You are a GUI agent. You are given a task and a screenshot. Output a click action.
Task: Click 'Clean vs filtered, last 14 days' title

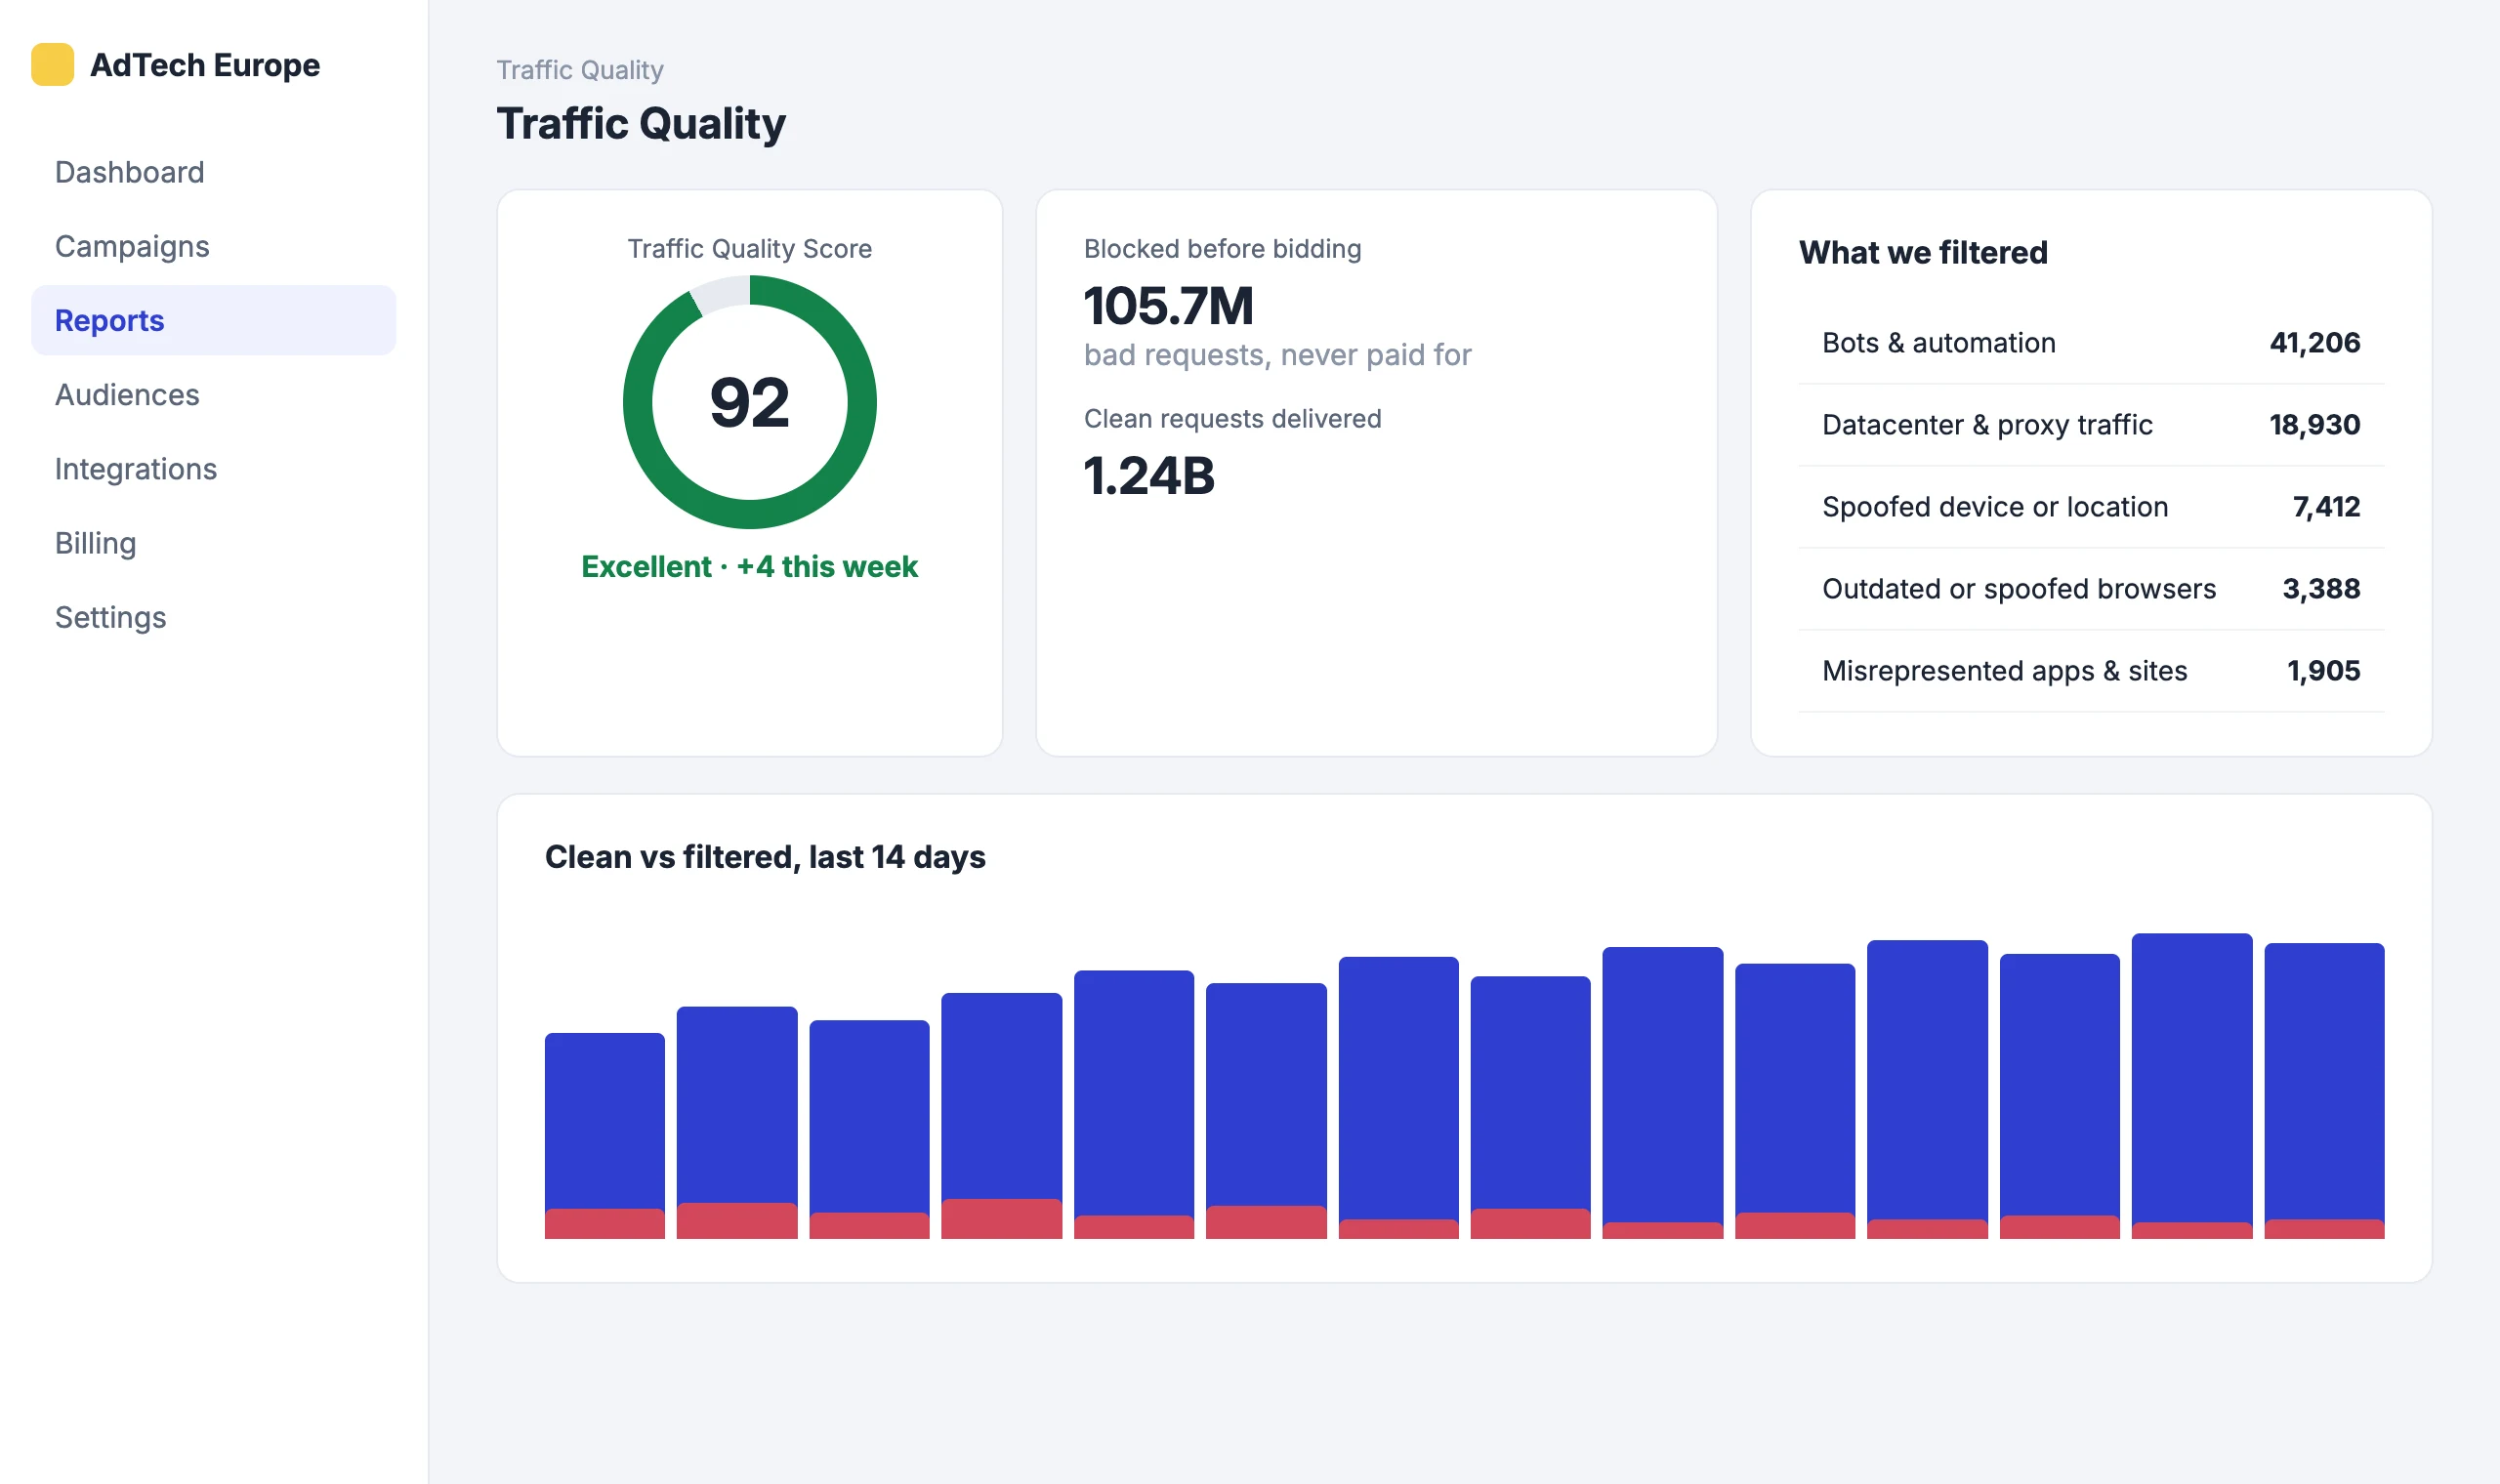click(765, 857)
